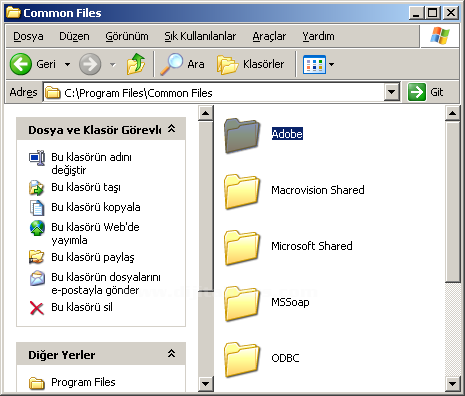Image resolution: width=465 pixels, height=396 pixels.
Task: Click the views grid icon
Action: pyautogui.click(x=314, y=64)
